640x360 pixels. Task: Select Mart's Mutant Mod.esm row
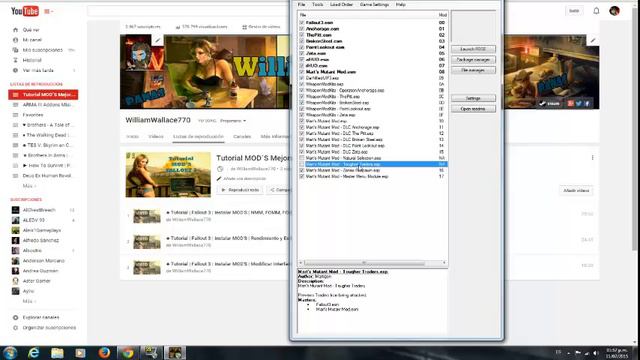(x=373, y=72)
